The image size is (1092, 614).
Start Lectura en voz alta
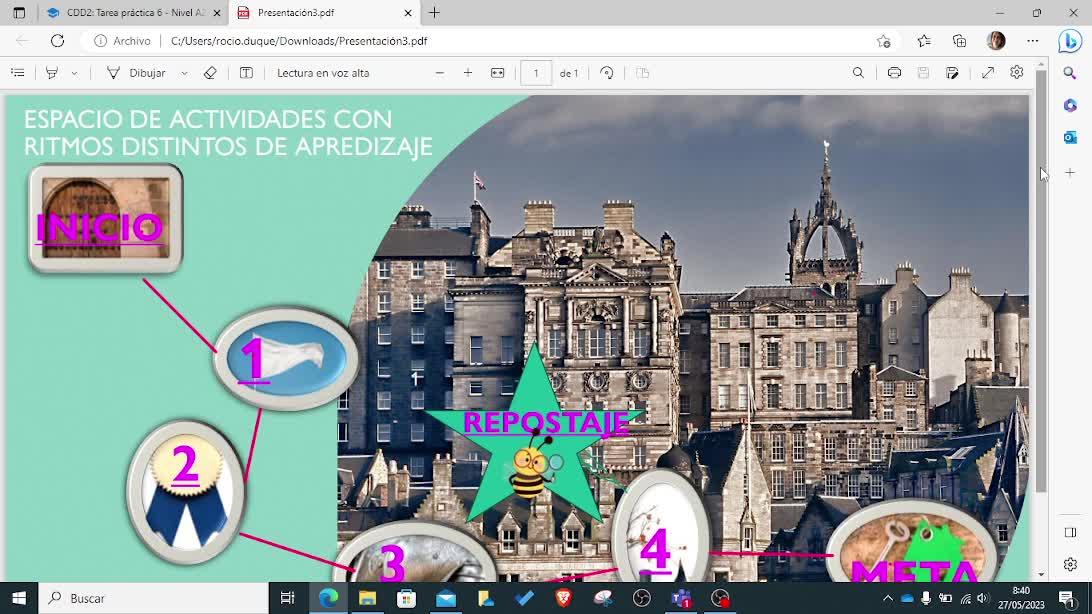click(323, 73)
